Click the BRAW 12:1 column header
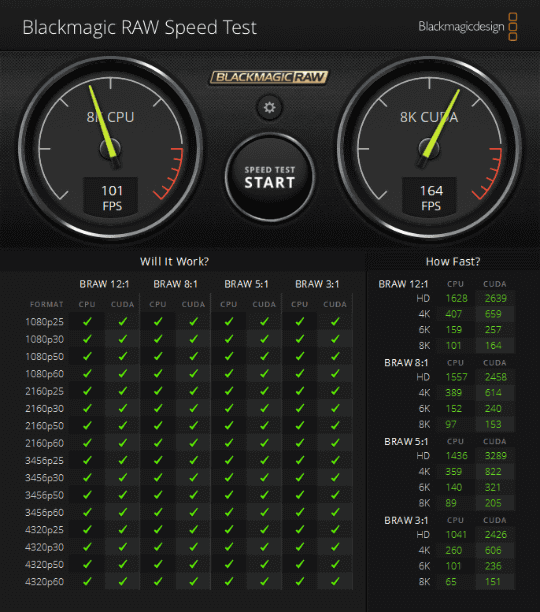 [x=104, y=284]
